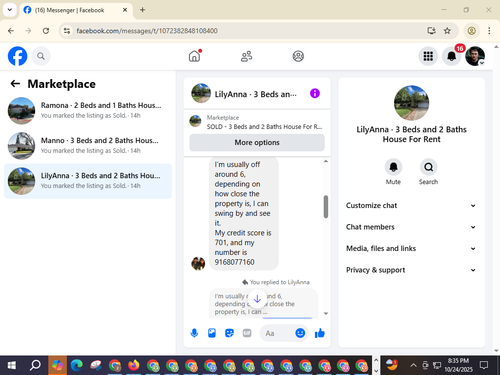The height and width of the screenshot is (375, 500).
Task: Open the quoted reply message preview
Action: coord(263,303)
